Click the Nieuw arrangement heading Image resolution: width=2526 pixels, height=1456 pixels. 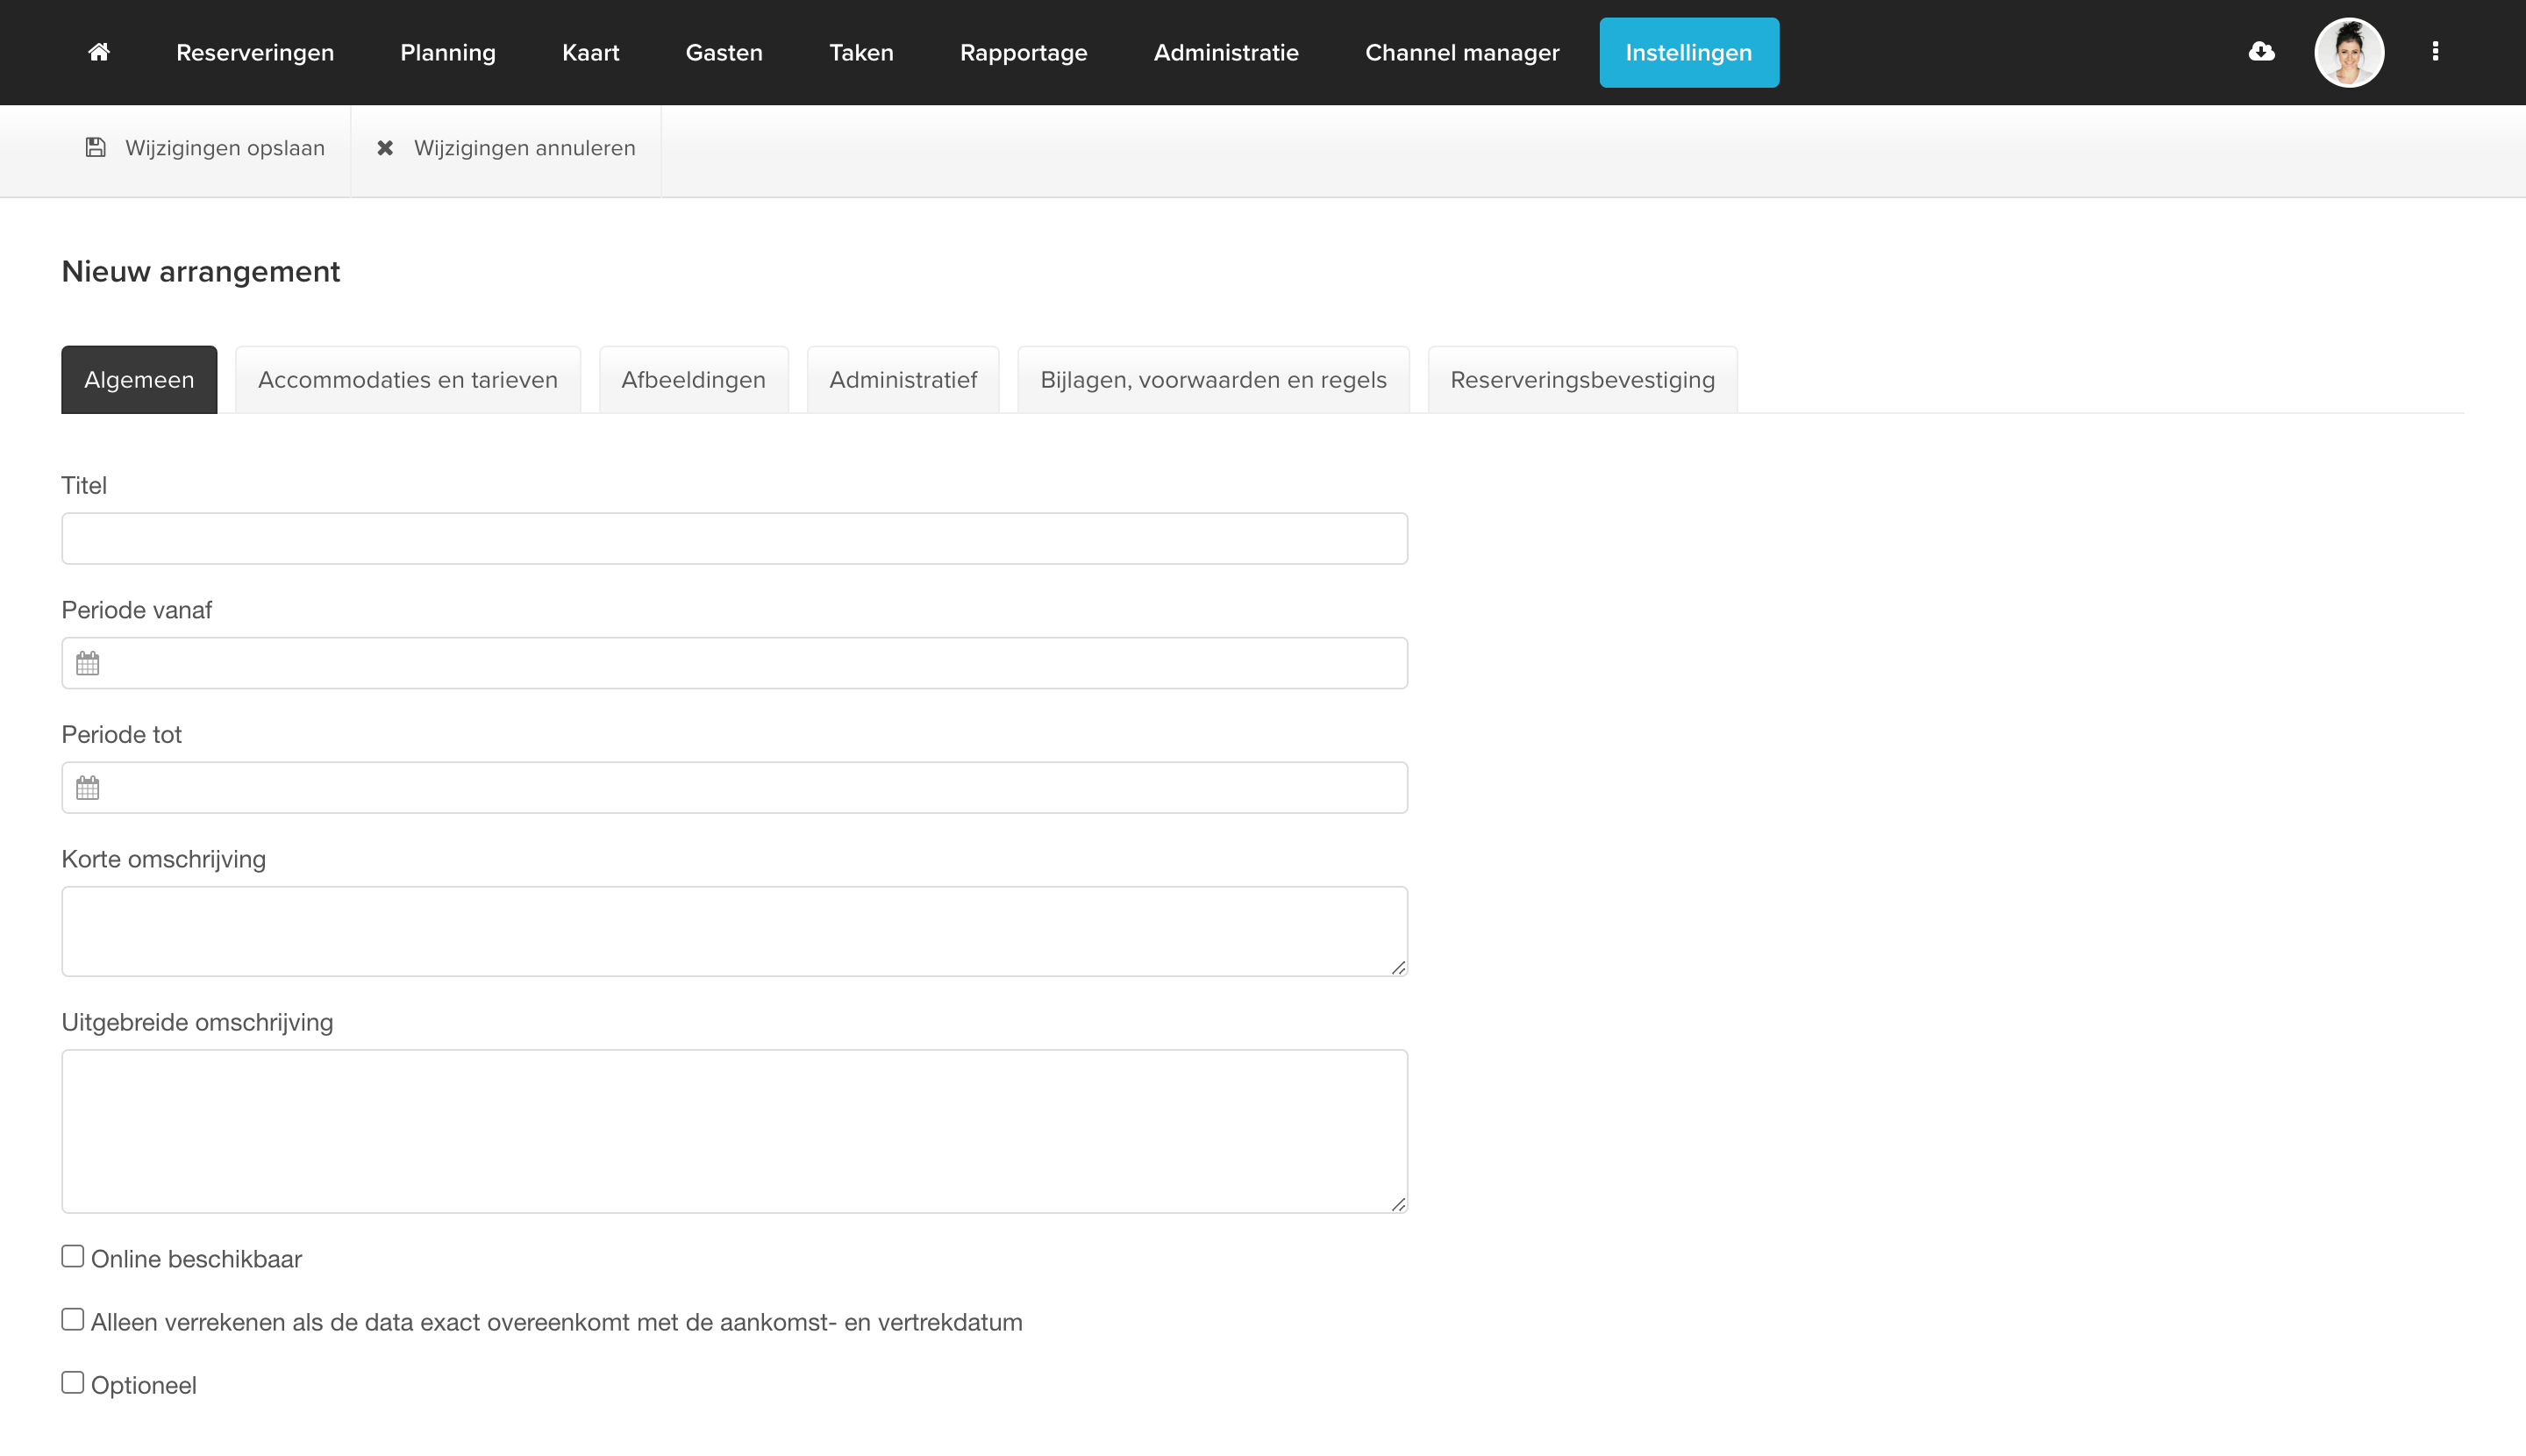point(201,271)
